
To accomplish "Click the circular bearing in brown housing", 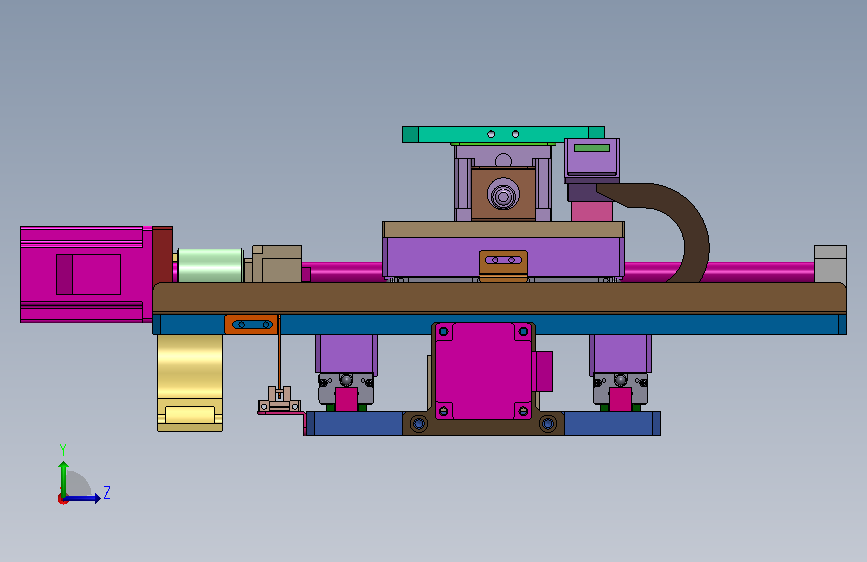I will [503, 195].
